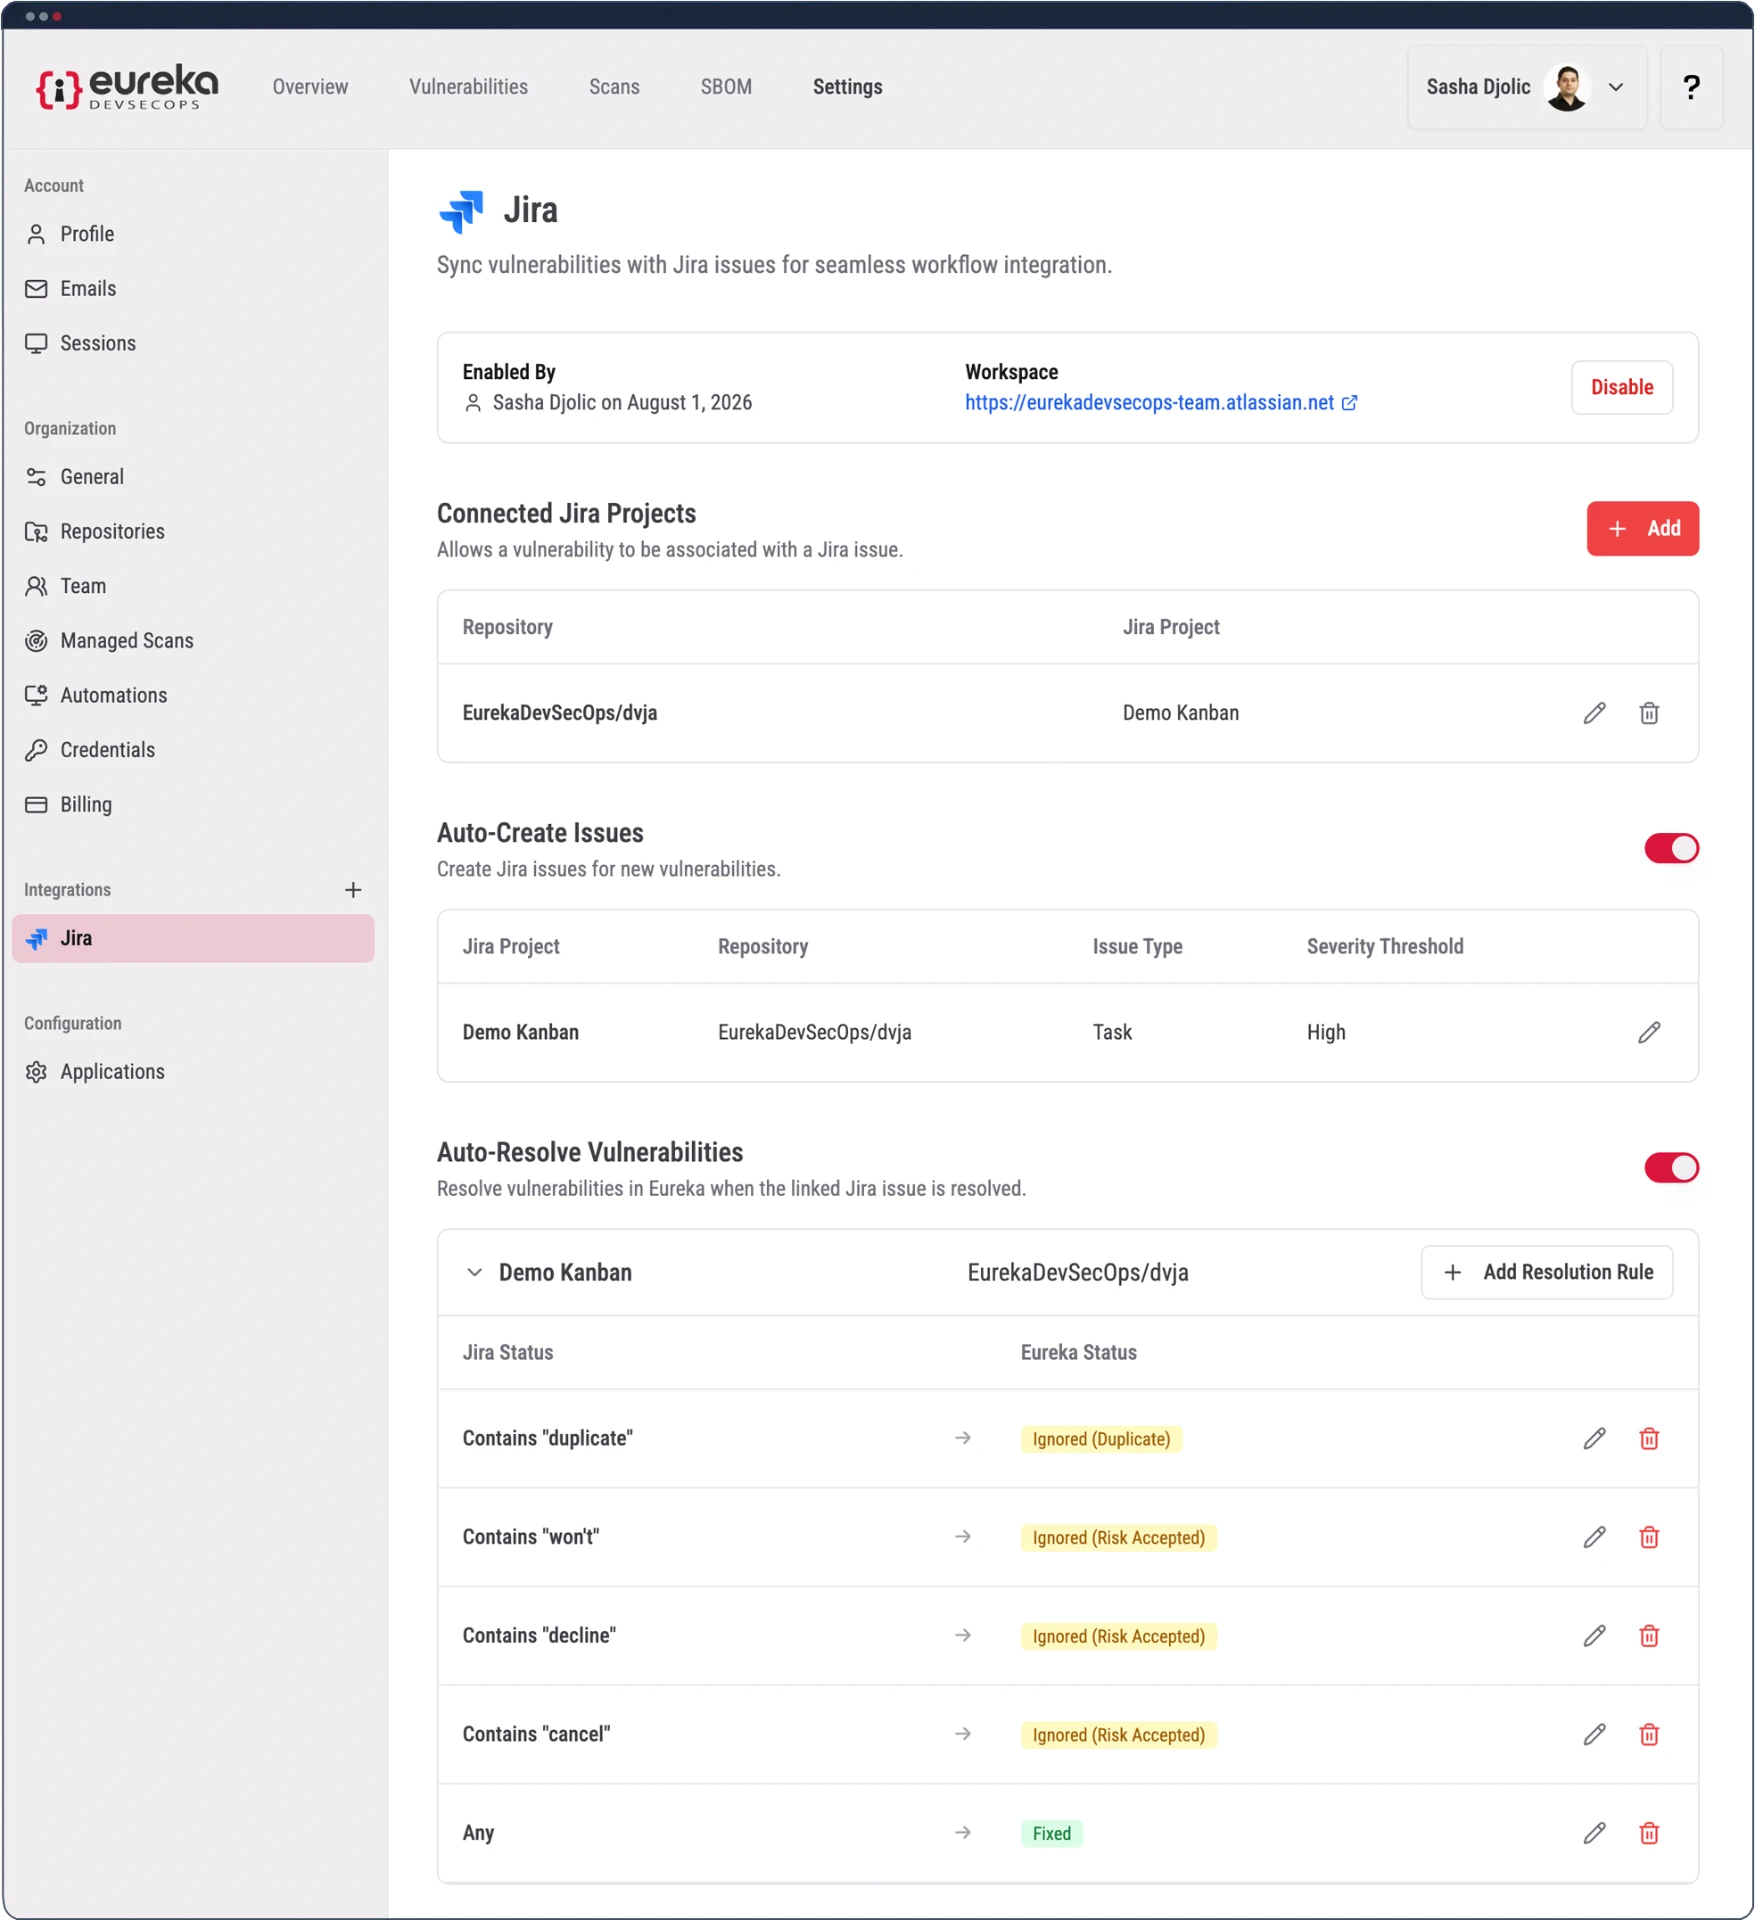Click the Sessions monitor icon
The height and width of the screenshot is (1920, 1755).
coord(36,343)
